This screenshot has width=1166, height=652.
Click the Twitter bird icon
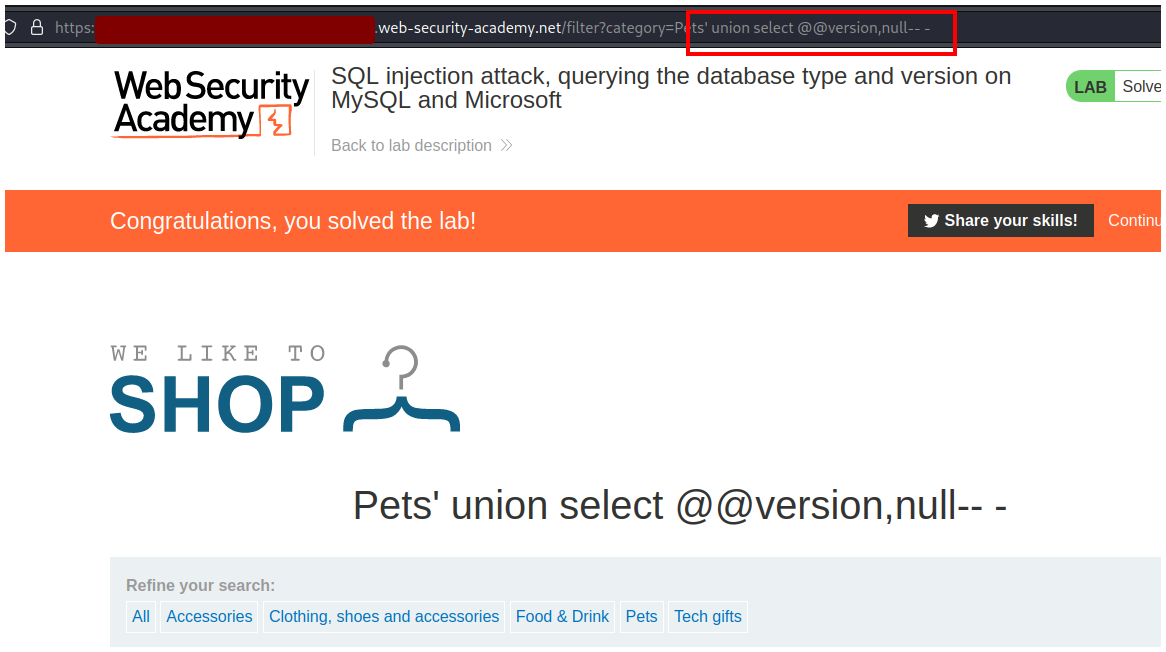(931, 221)
